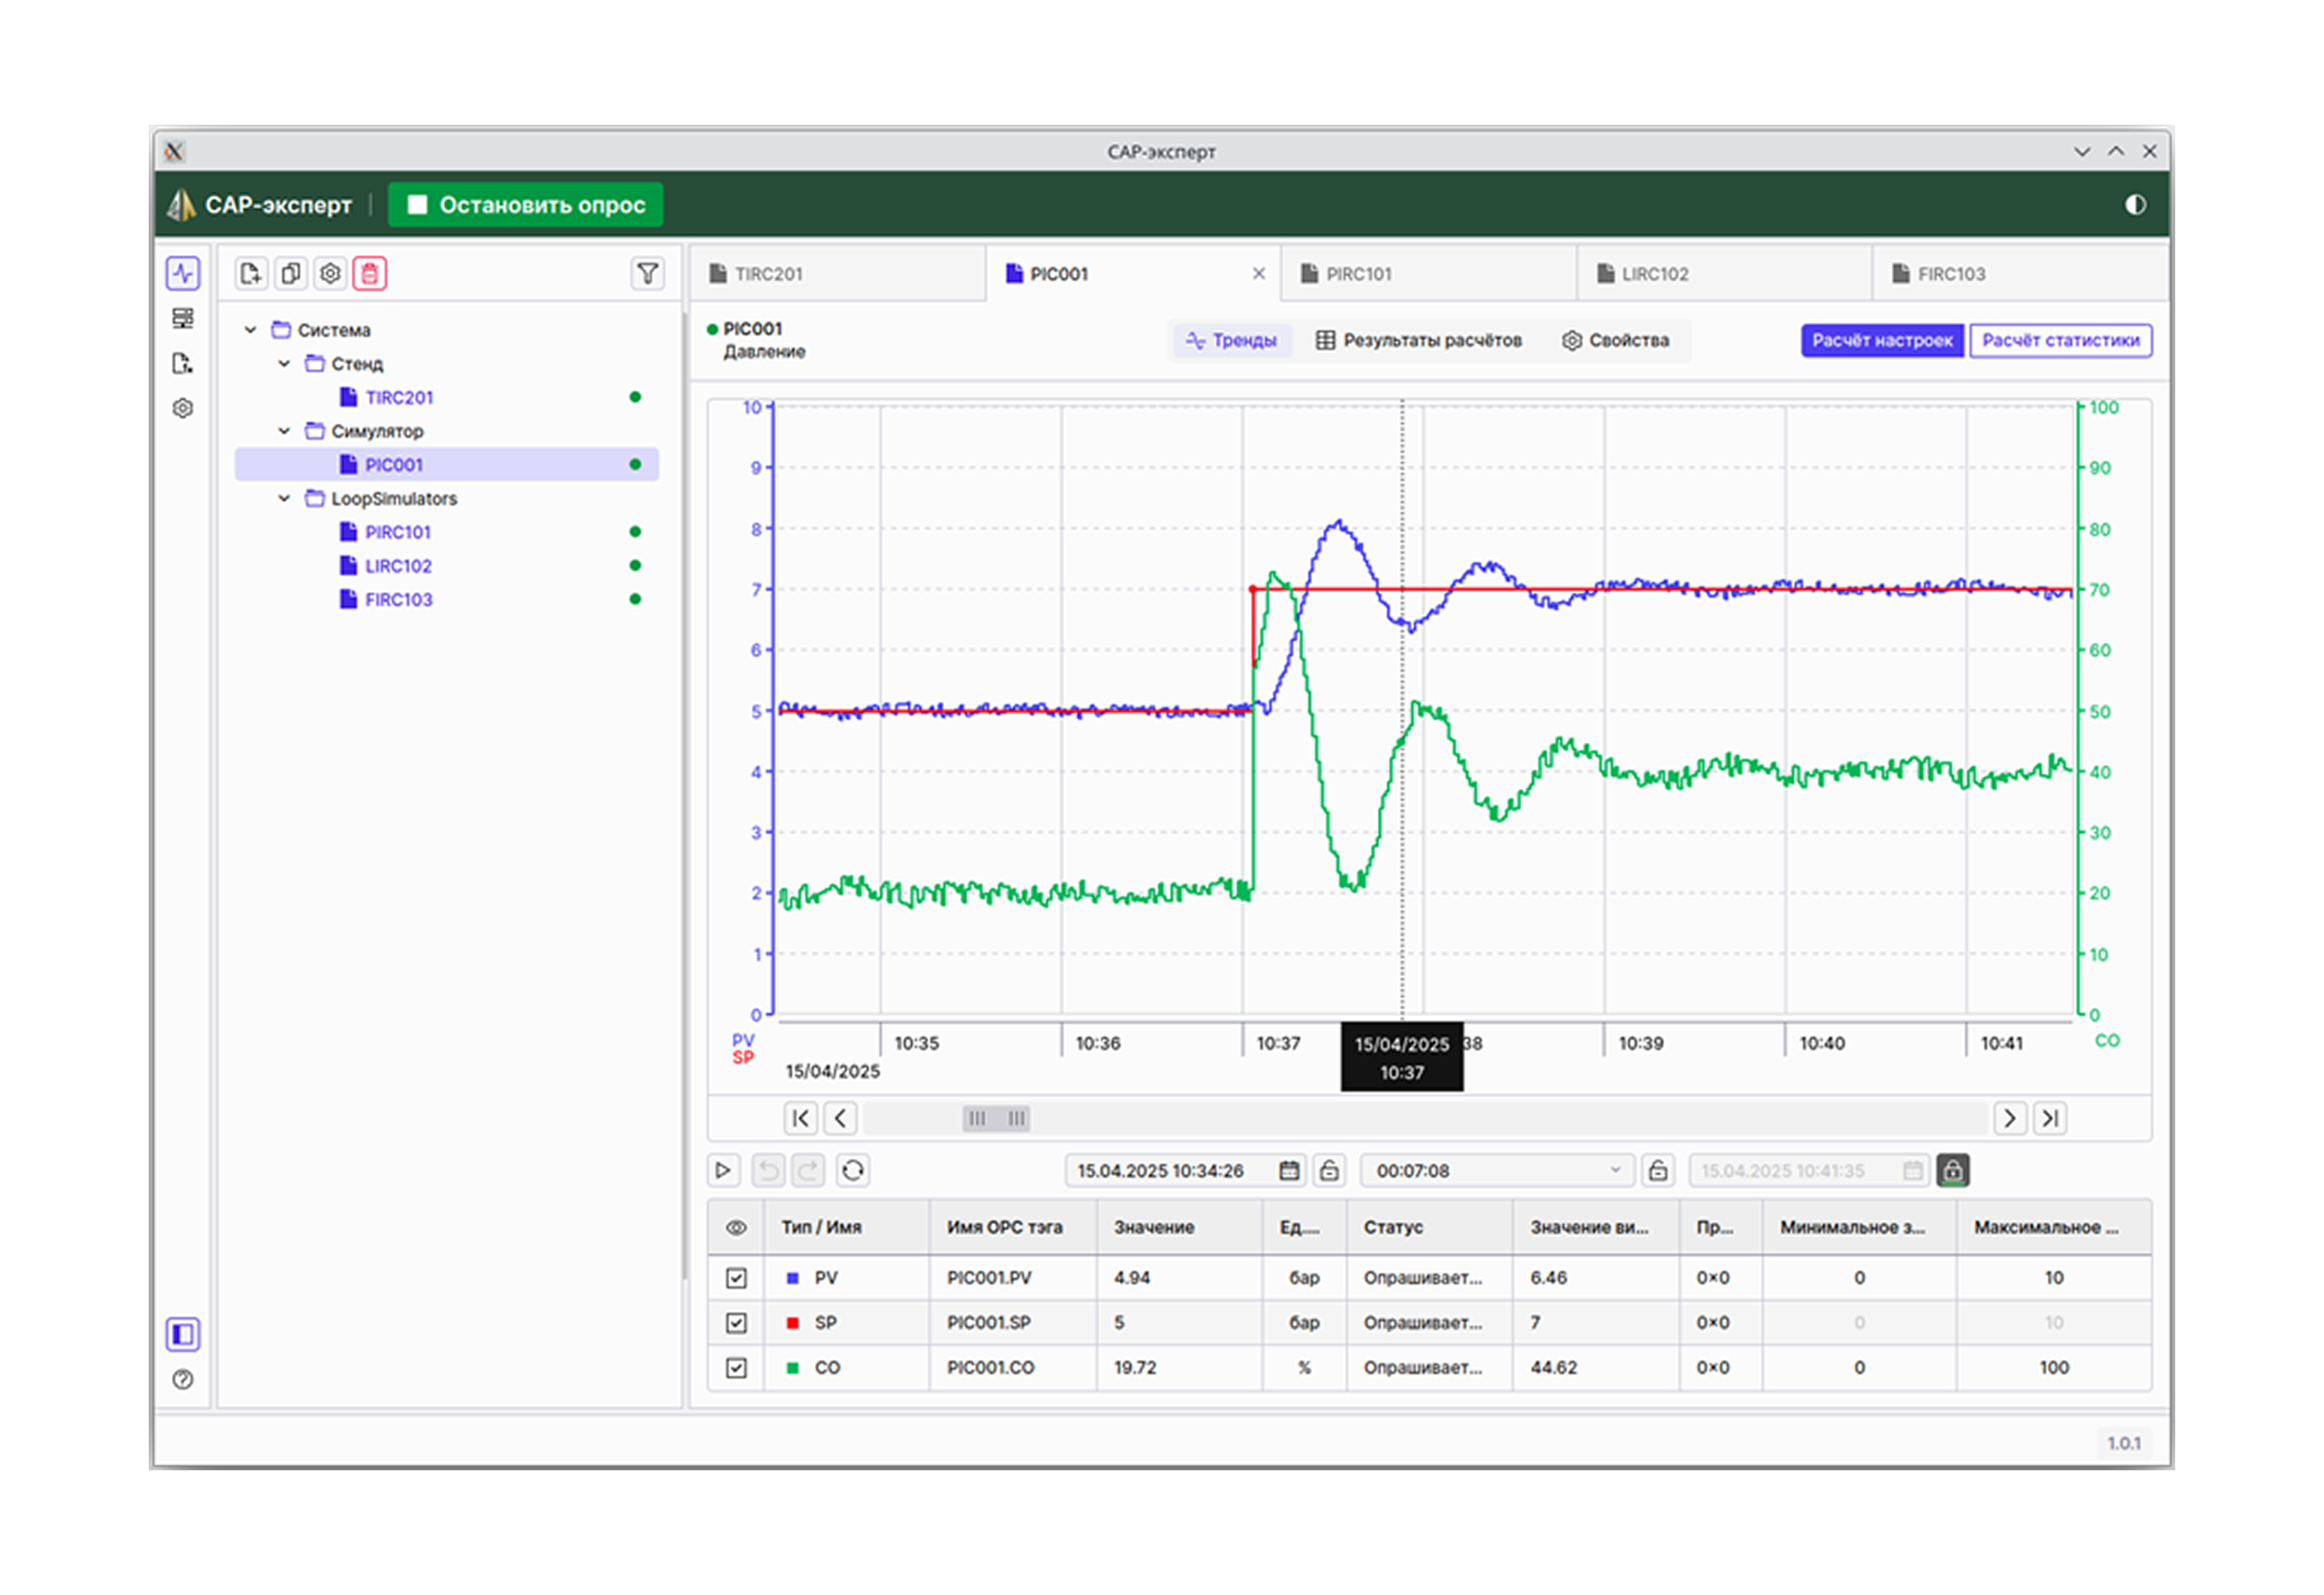Viewport: 2324px width, 1595px height.
Task: Click PV blue color swatch
Action: point(793,1278)
